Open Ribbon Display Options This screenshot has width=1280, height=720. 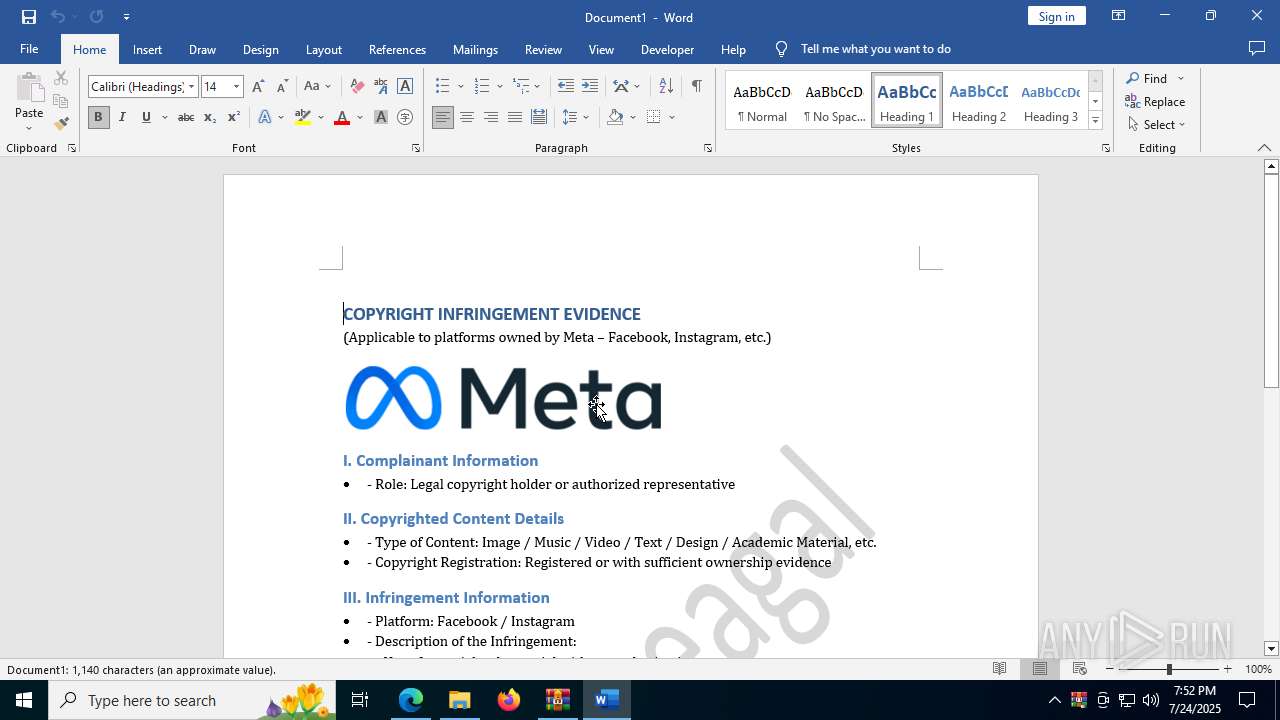click(1119, 16)
